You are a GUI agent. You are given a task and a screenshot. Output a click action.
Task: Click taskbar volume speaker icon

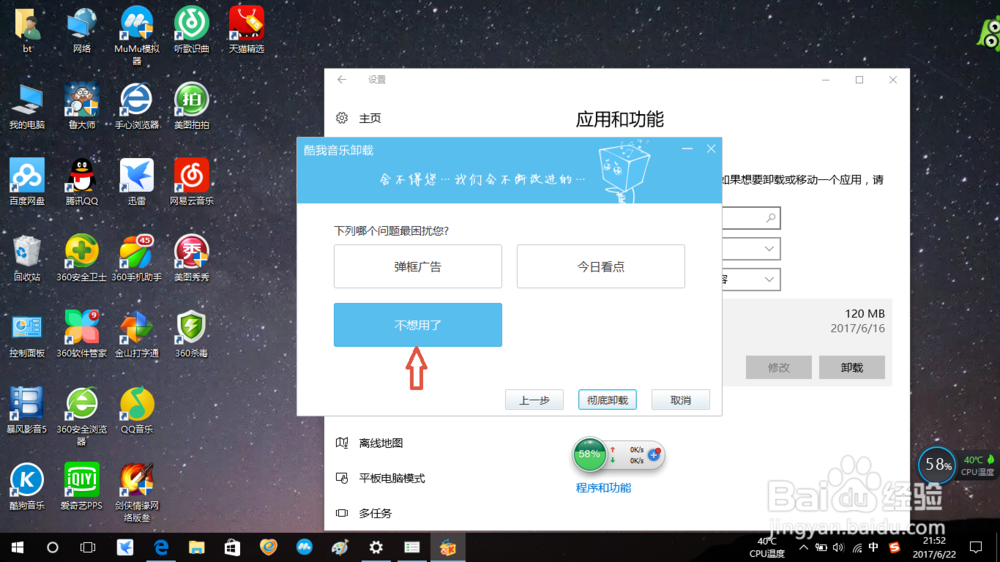pos(838,547)
